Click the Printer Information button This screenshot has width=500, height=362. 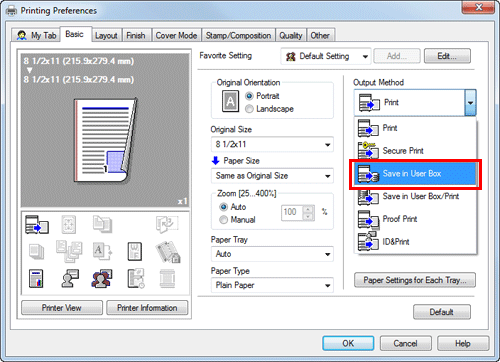pos(147,308)
